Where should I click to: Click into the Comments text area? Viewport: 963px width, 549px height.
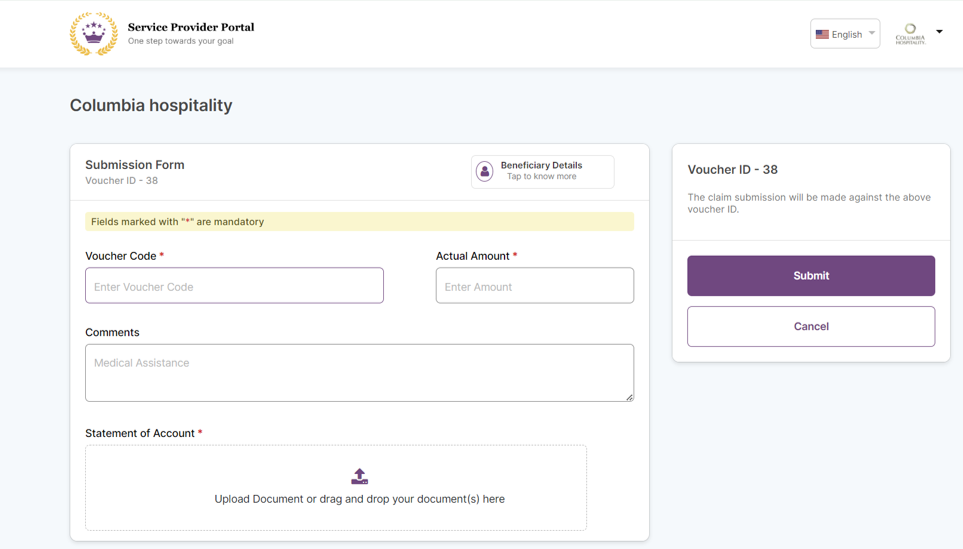(x=359, y=373)
